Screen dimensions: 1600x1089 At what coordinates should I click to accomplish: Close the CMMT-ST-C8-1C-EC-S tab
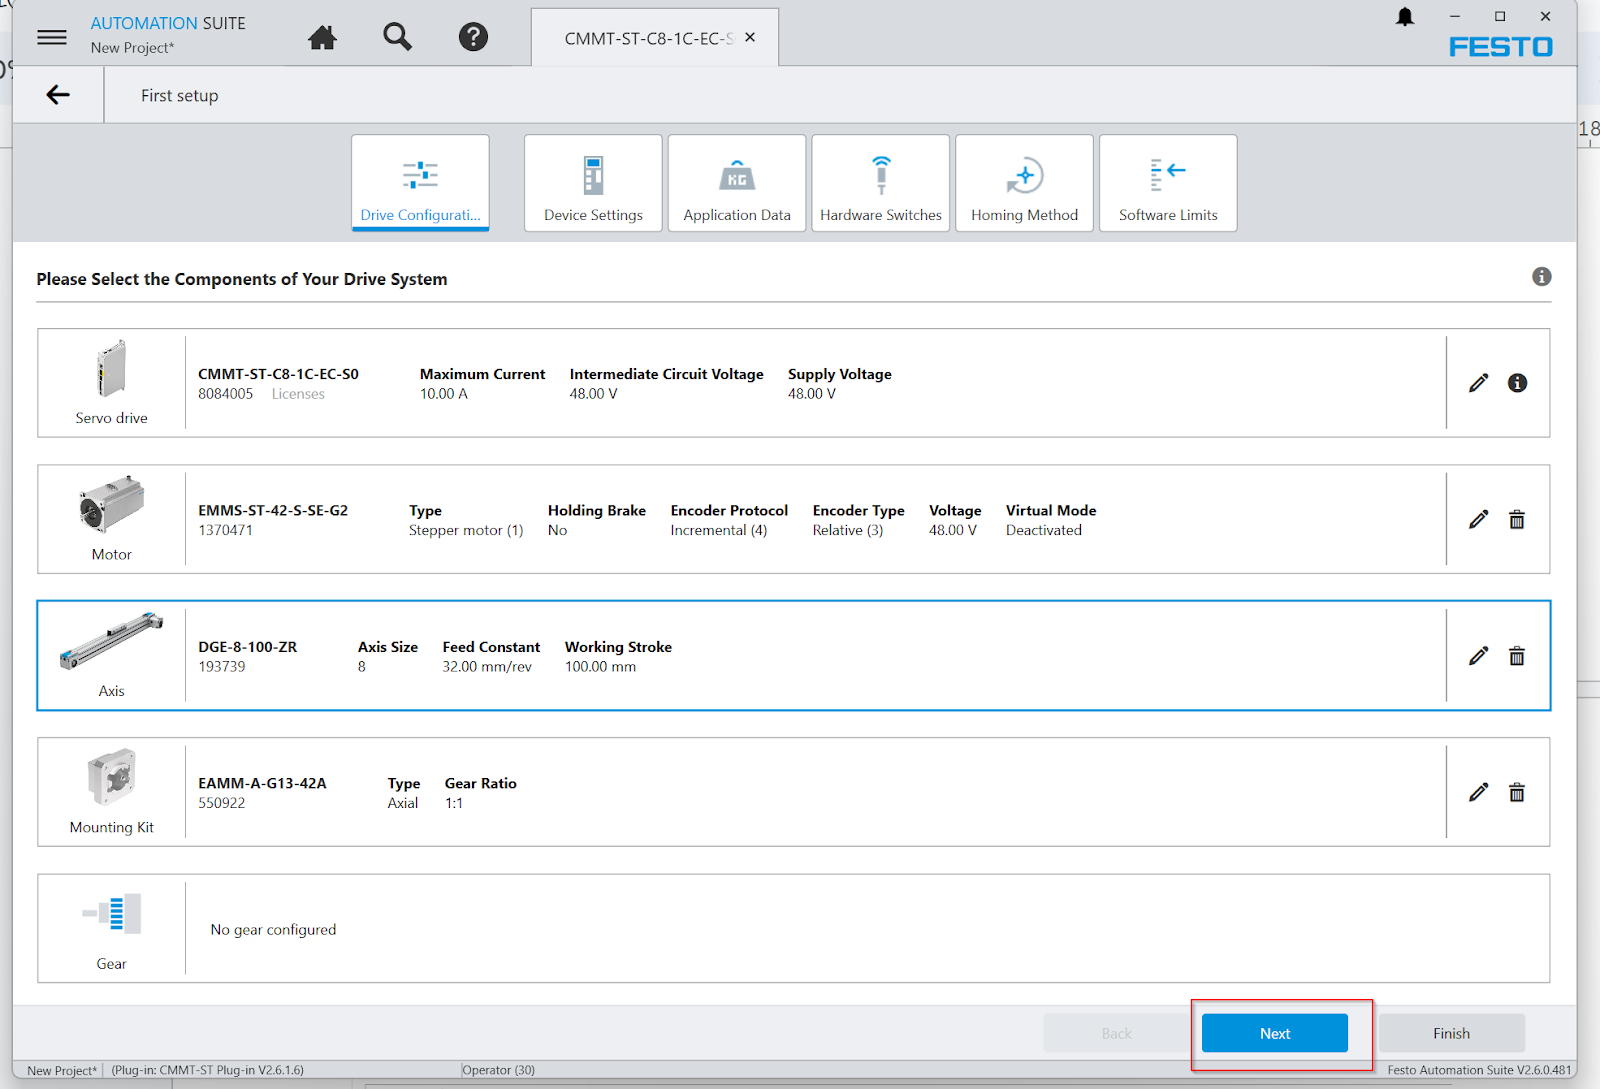[750, 37]
